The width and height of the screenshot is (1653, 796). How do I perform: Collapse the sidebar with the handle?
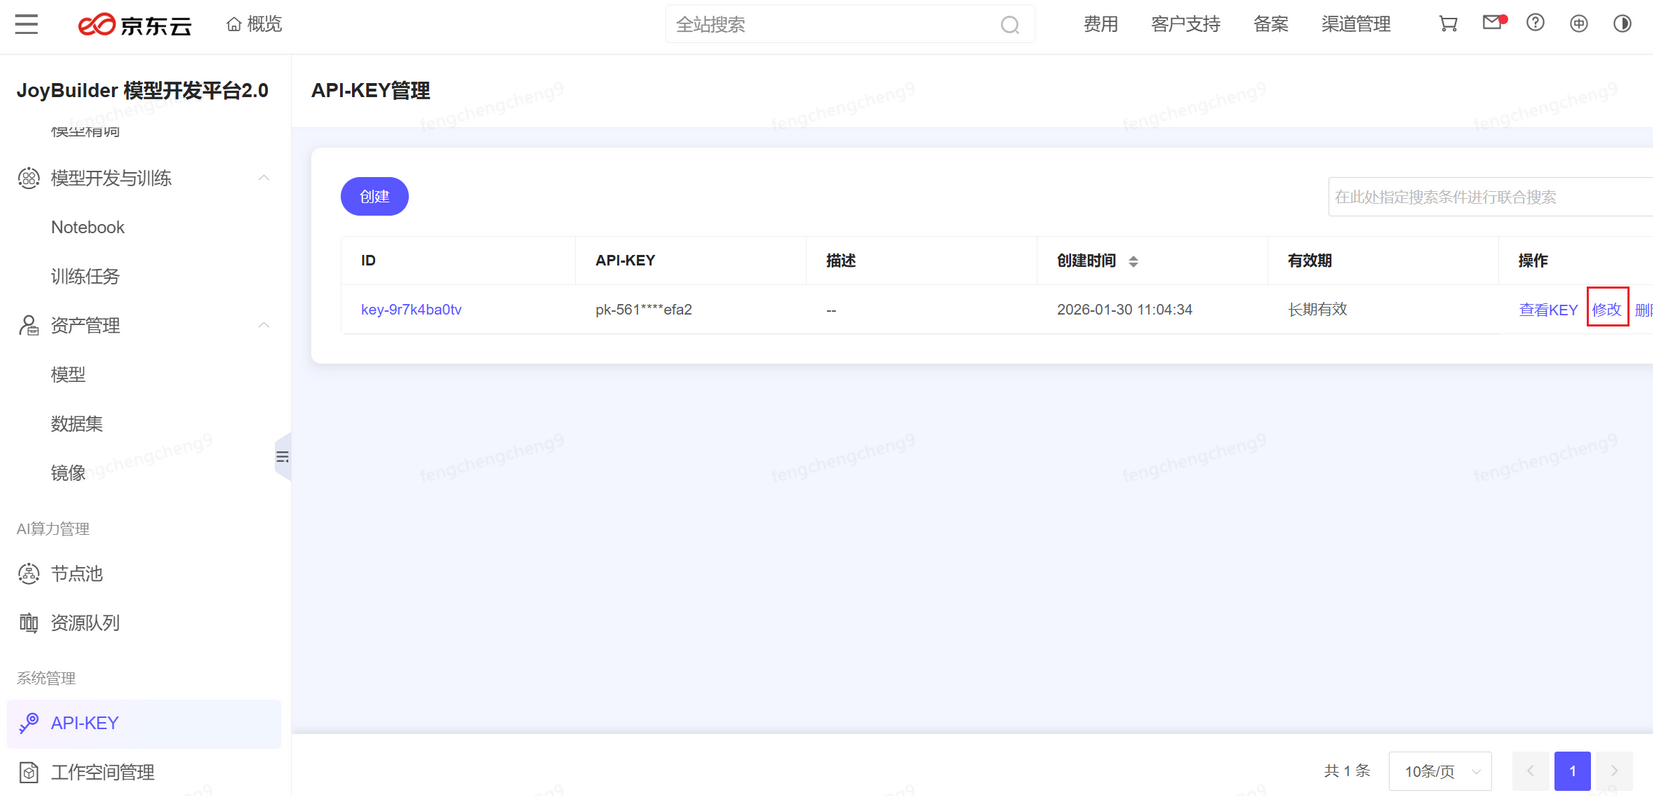(x=283, y=457)
